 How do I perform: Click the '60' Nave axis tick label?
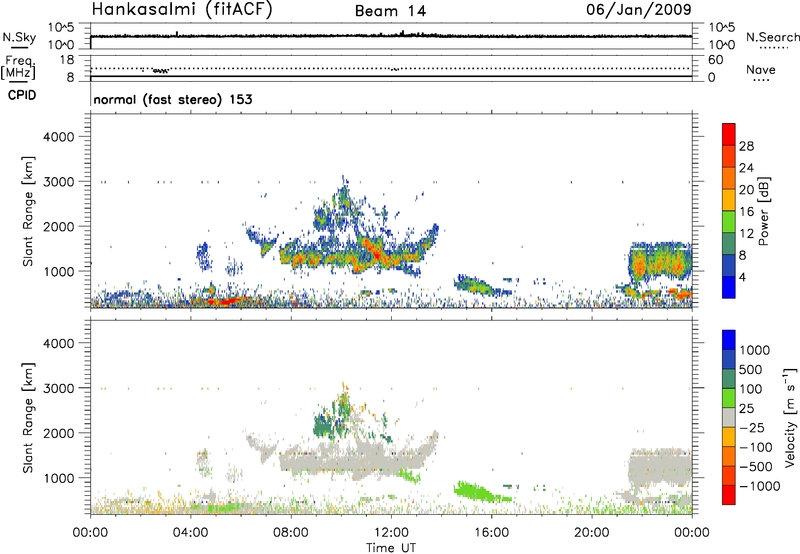tap(715, 60)
